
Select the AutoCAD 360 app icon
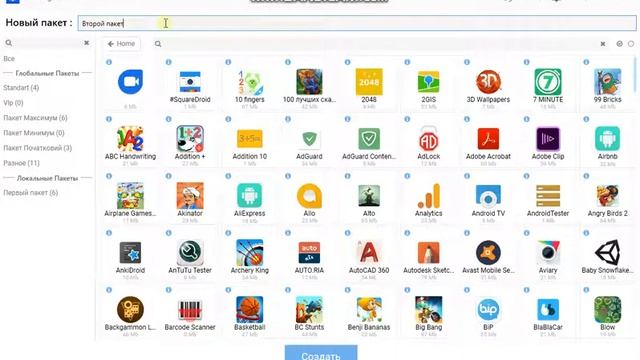coord(369,253)
